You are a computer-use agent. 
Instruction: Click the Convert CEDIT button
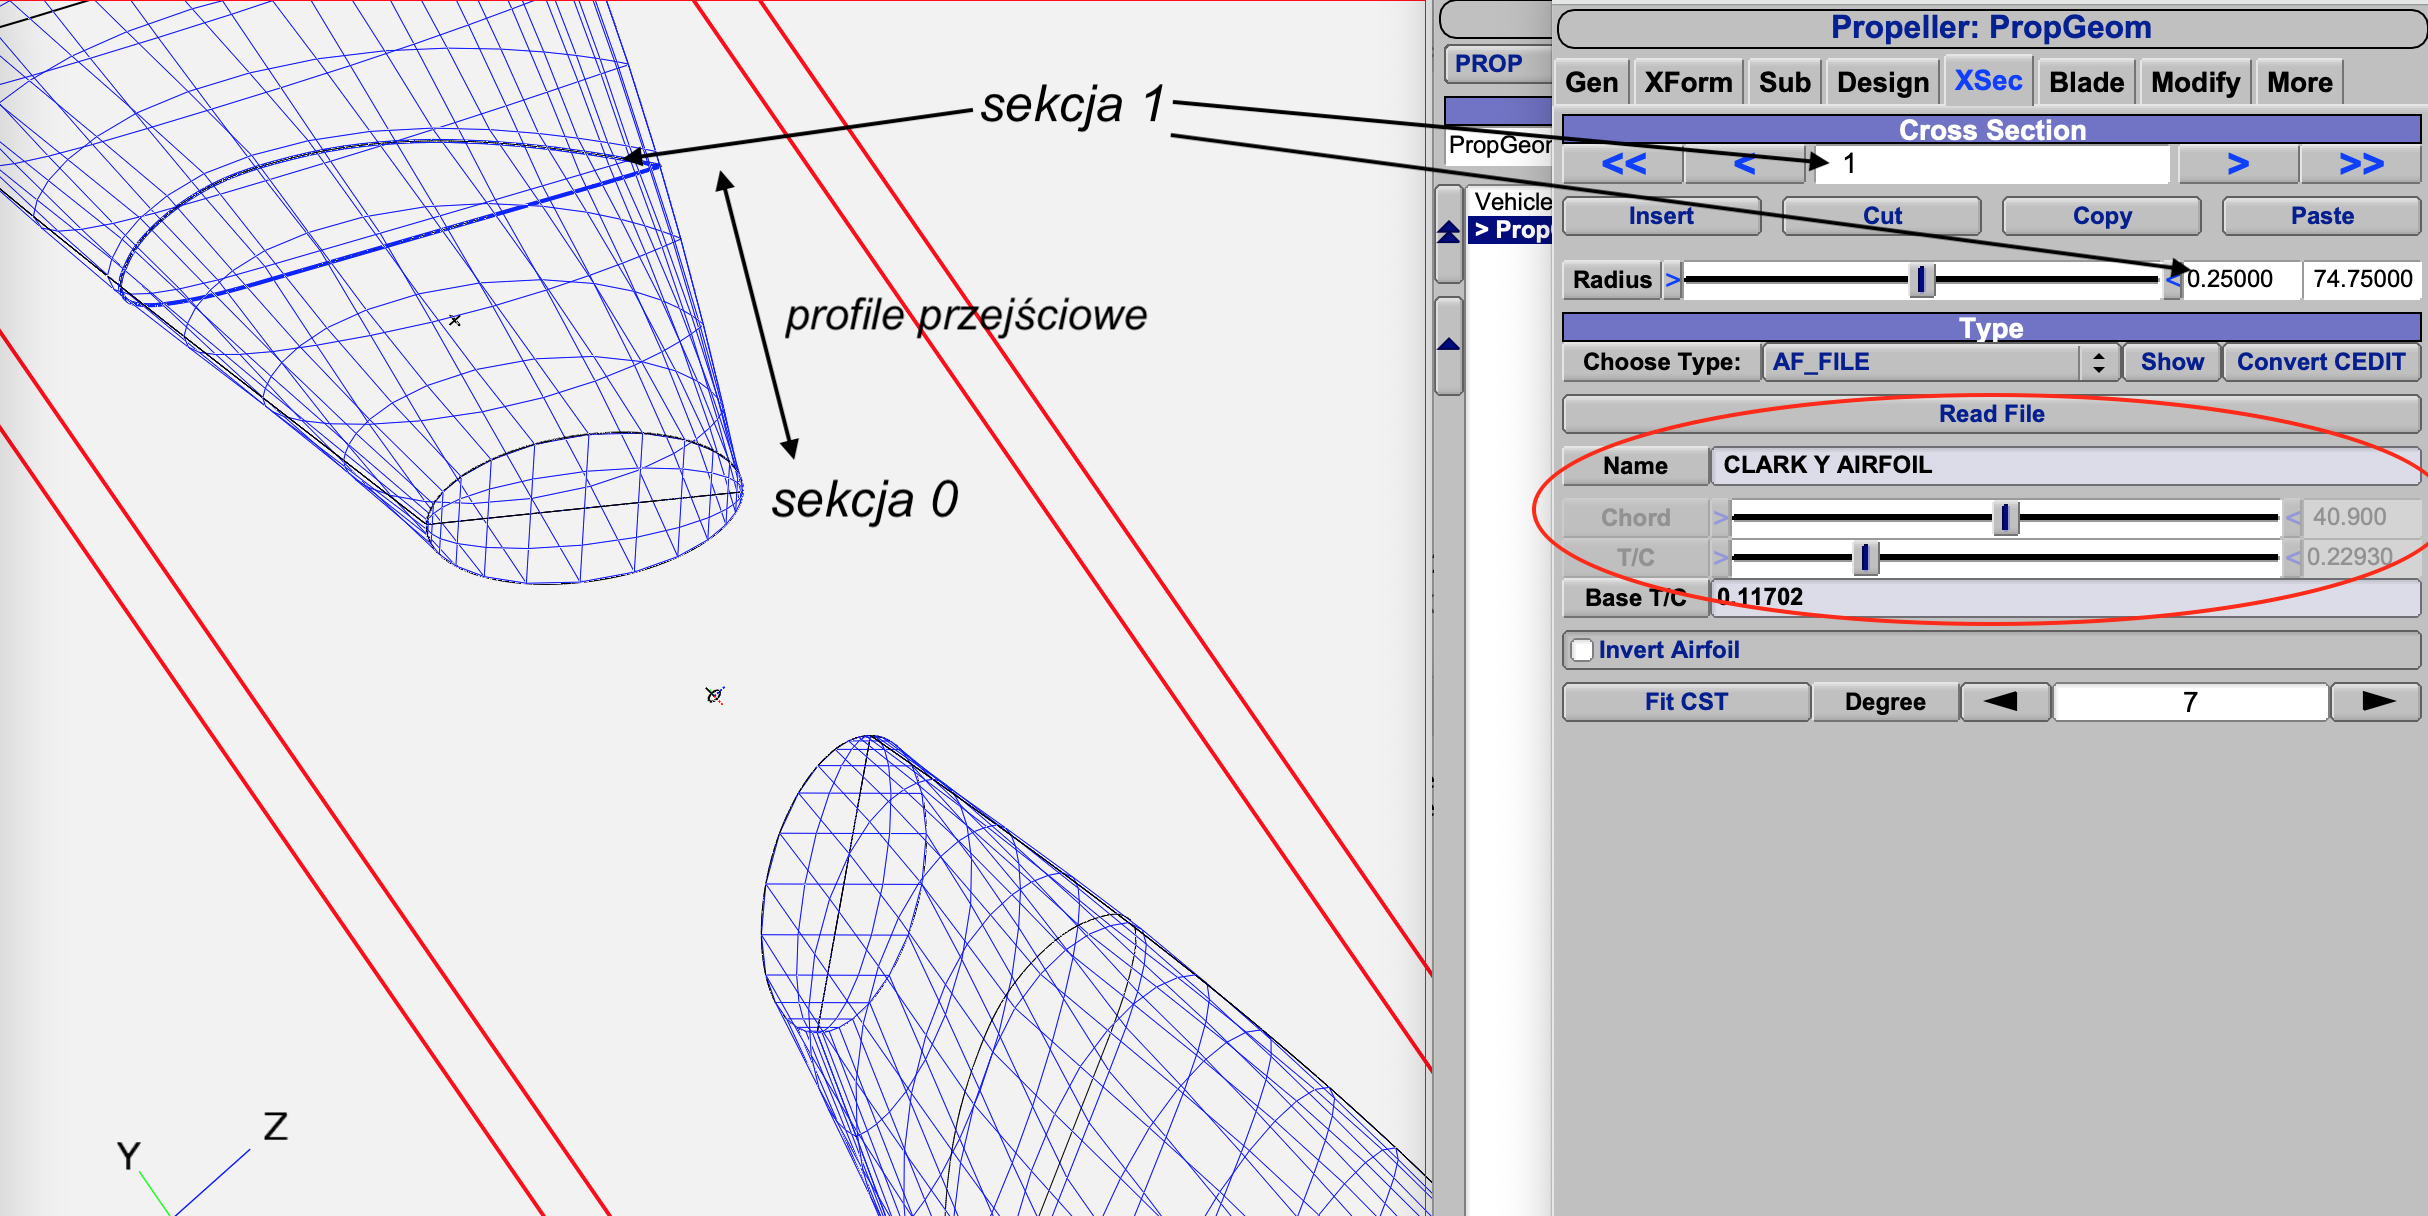point(2321,362)
